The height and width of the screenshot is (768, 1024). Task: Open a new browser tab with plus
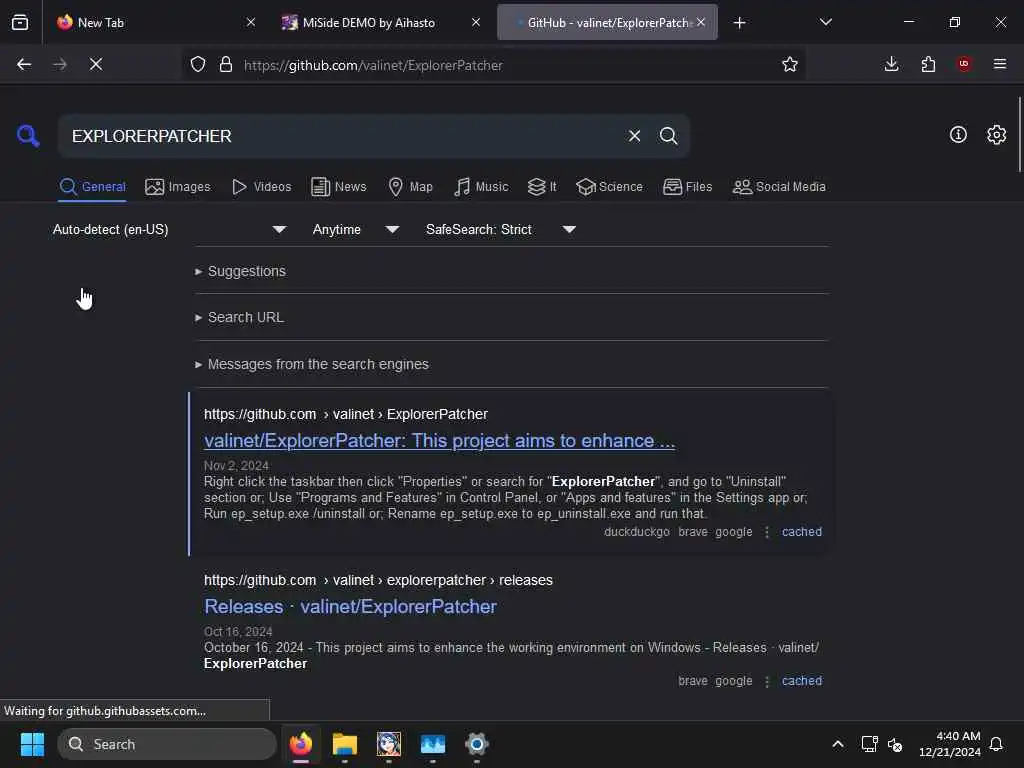pos(739,23)
